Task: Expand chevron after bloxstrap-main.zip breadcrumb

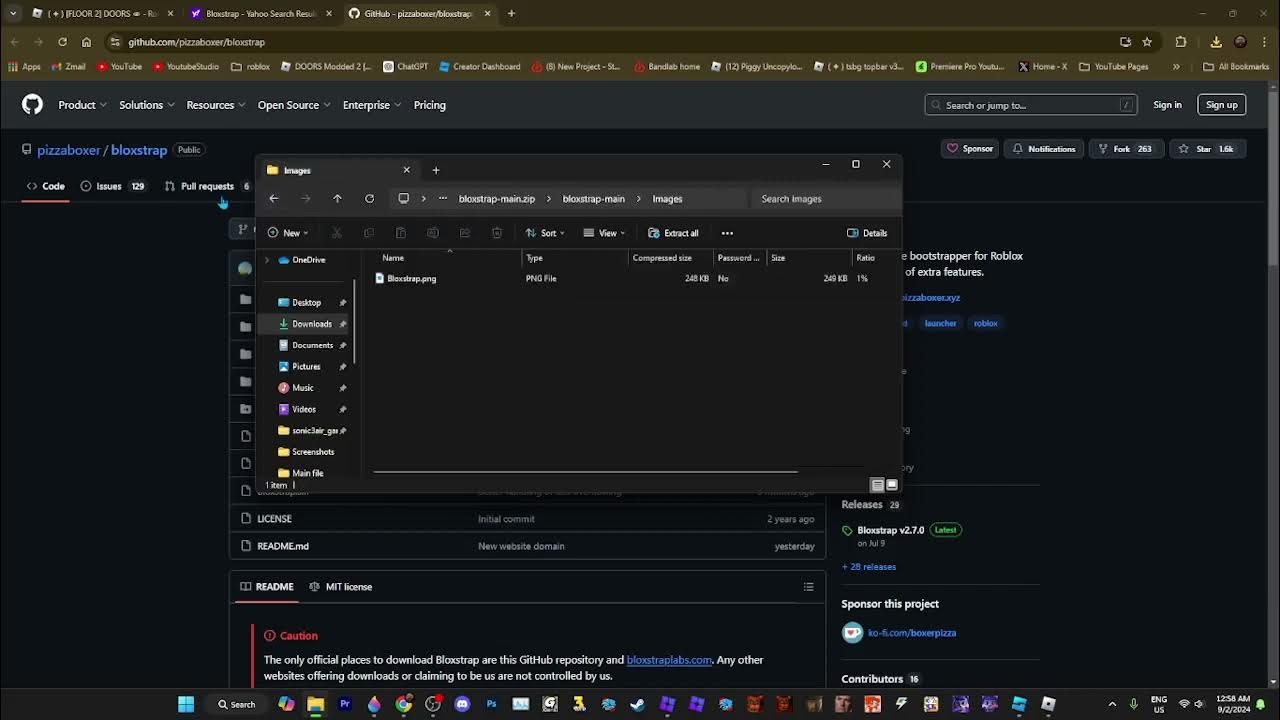Action: [x=548, y=198]
